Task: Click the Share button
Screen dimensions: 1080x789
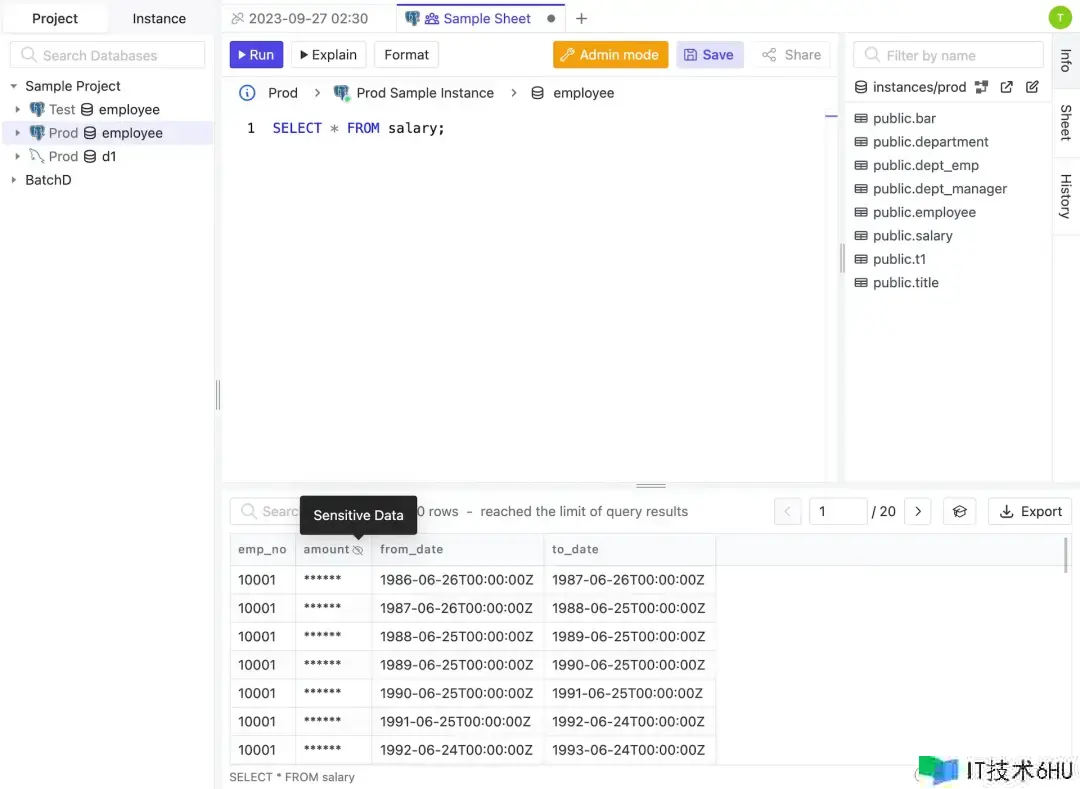Action: pos(792,55)
